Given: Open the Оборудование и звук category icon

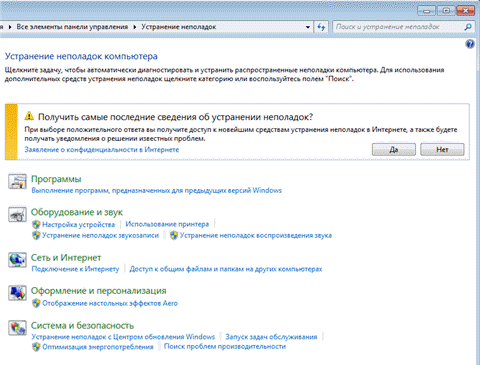Looking at the screenshot, I should 17,215.
